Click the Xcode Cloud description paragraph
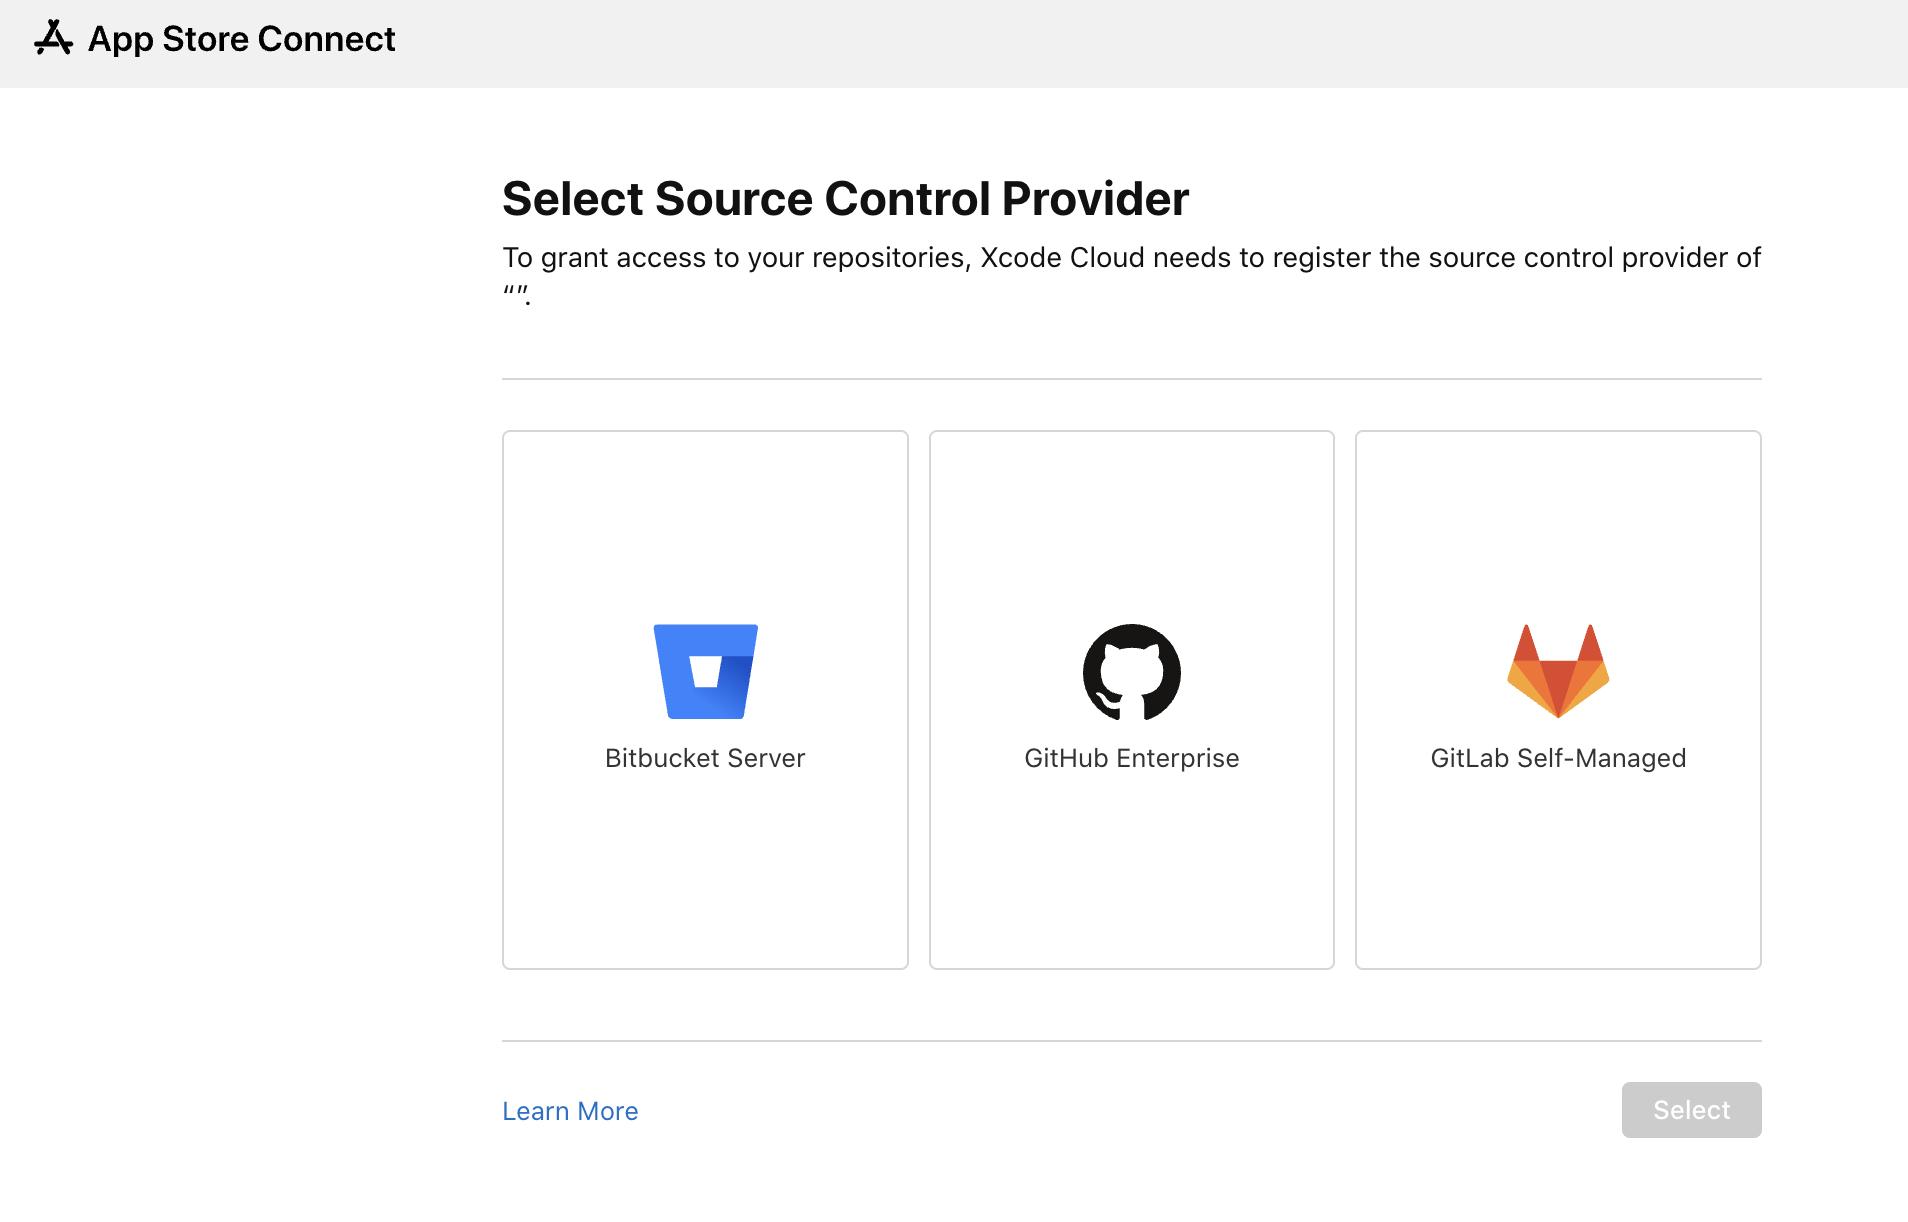Image resolution: width=1908 pixels, height=1222 pixels. (x=1131, y=275)
